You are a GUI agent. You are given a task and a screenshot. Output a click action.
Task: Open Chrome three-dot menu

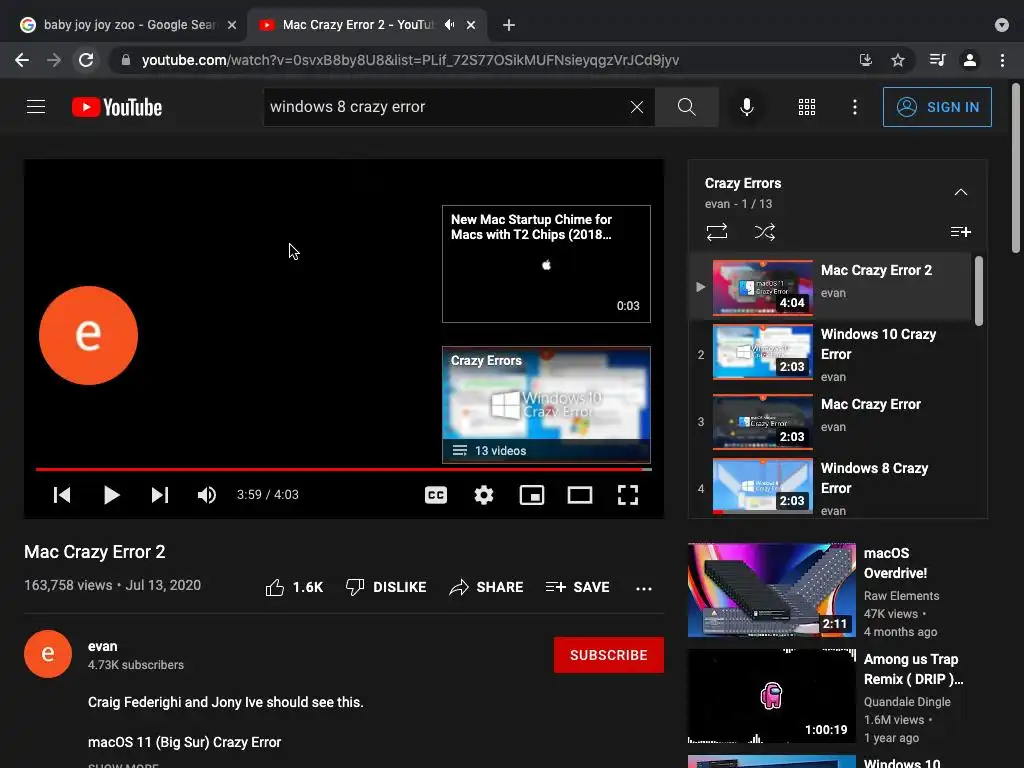pyautogui.click(x=1002, y=60)
